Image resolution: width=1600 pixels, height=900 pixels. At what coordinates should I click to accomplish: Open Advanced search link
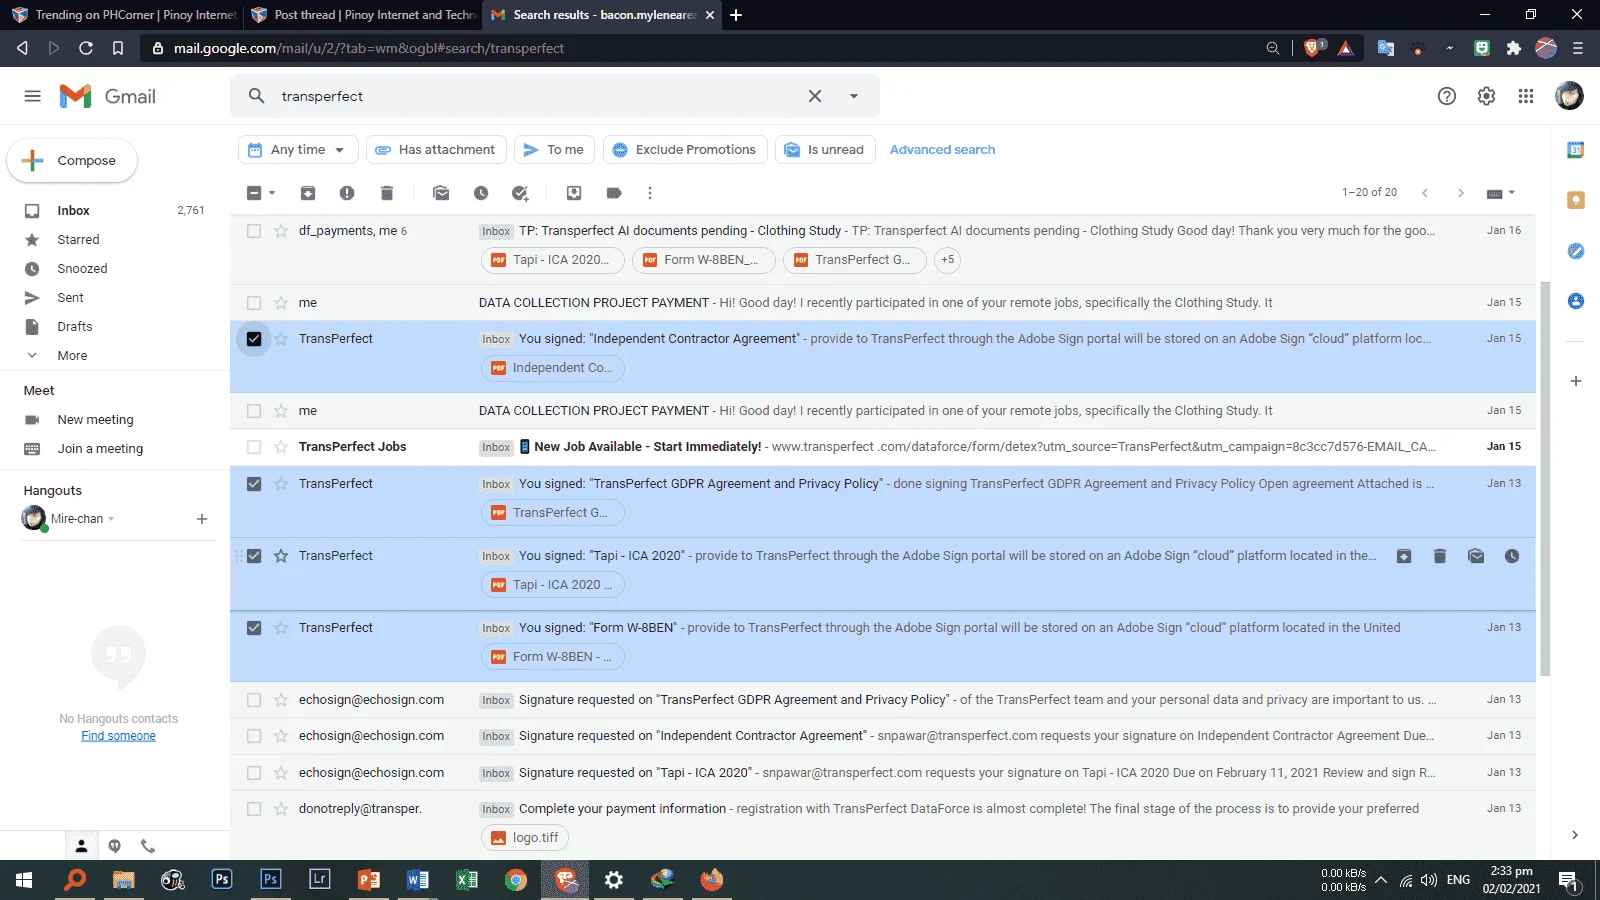pyautogui.click(x=942, y=150)
